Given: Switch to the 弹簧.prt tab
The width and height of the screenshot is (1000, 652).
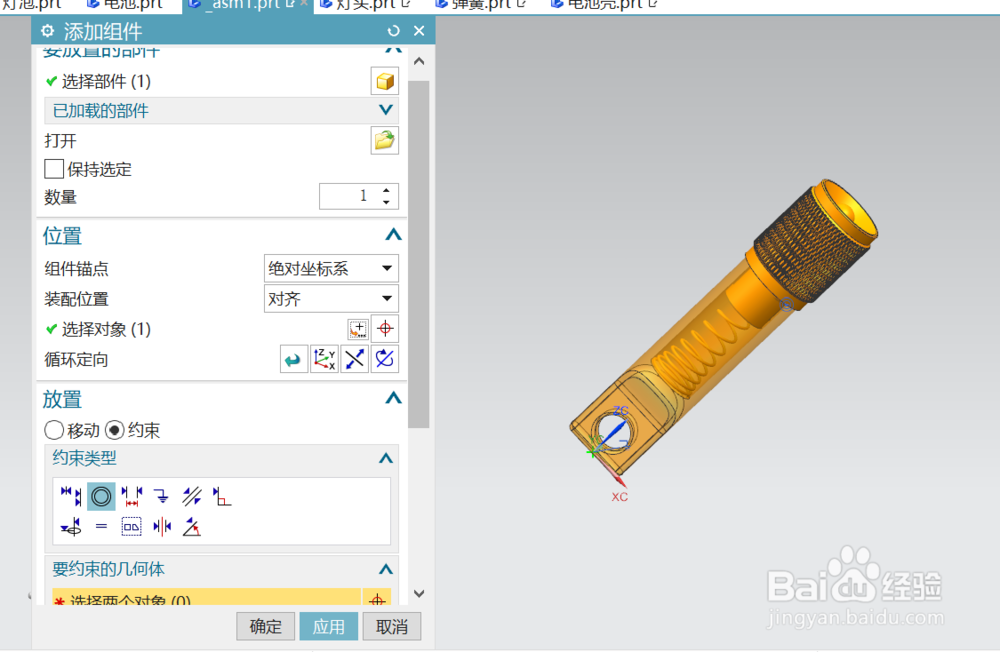Looking at the screenshot, I should [x=481, y=5].
